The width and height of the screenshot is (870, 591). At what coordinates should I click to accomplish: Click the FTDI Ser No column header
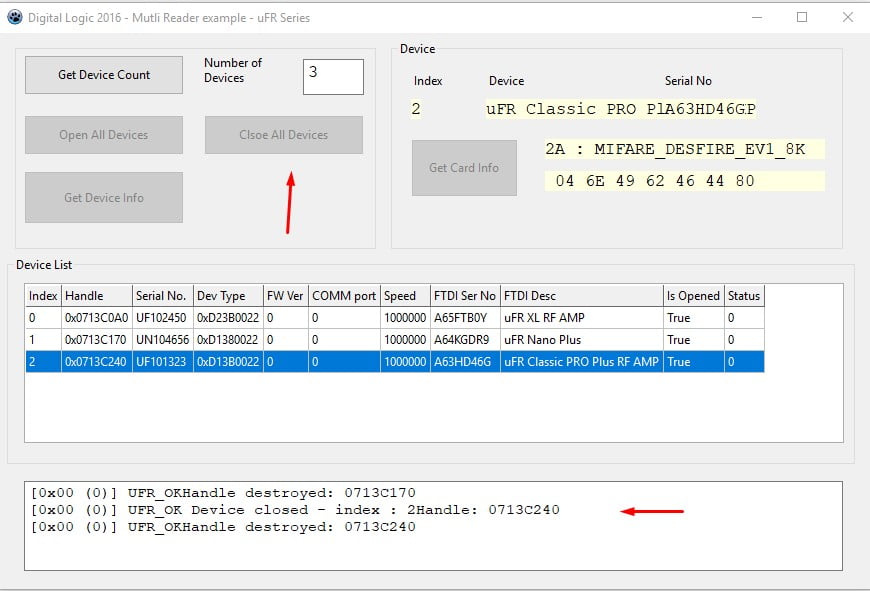[x=466, y=296]
